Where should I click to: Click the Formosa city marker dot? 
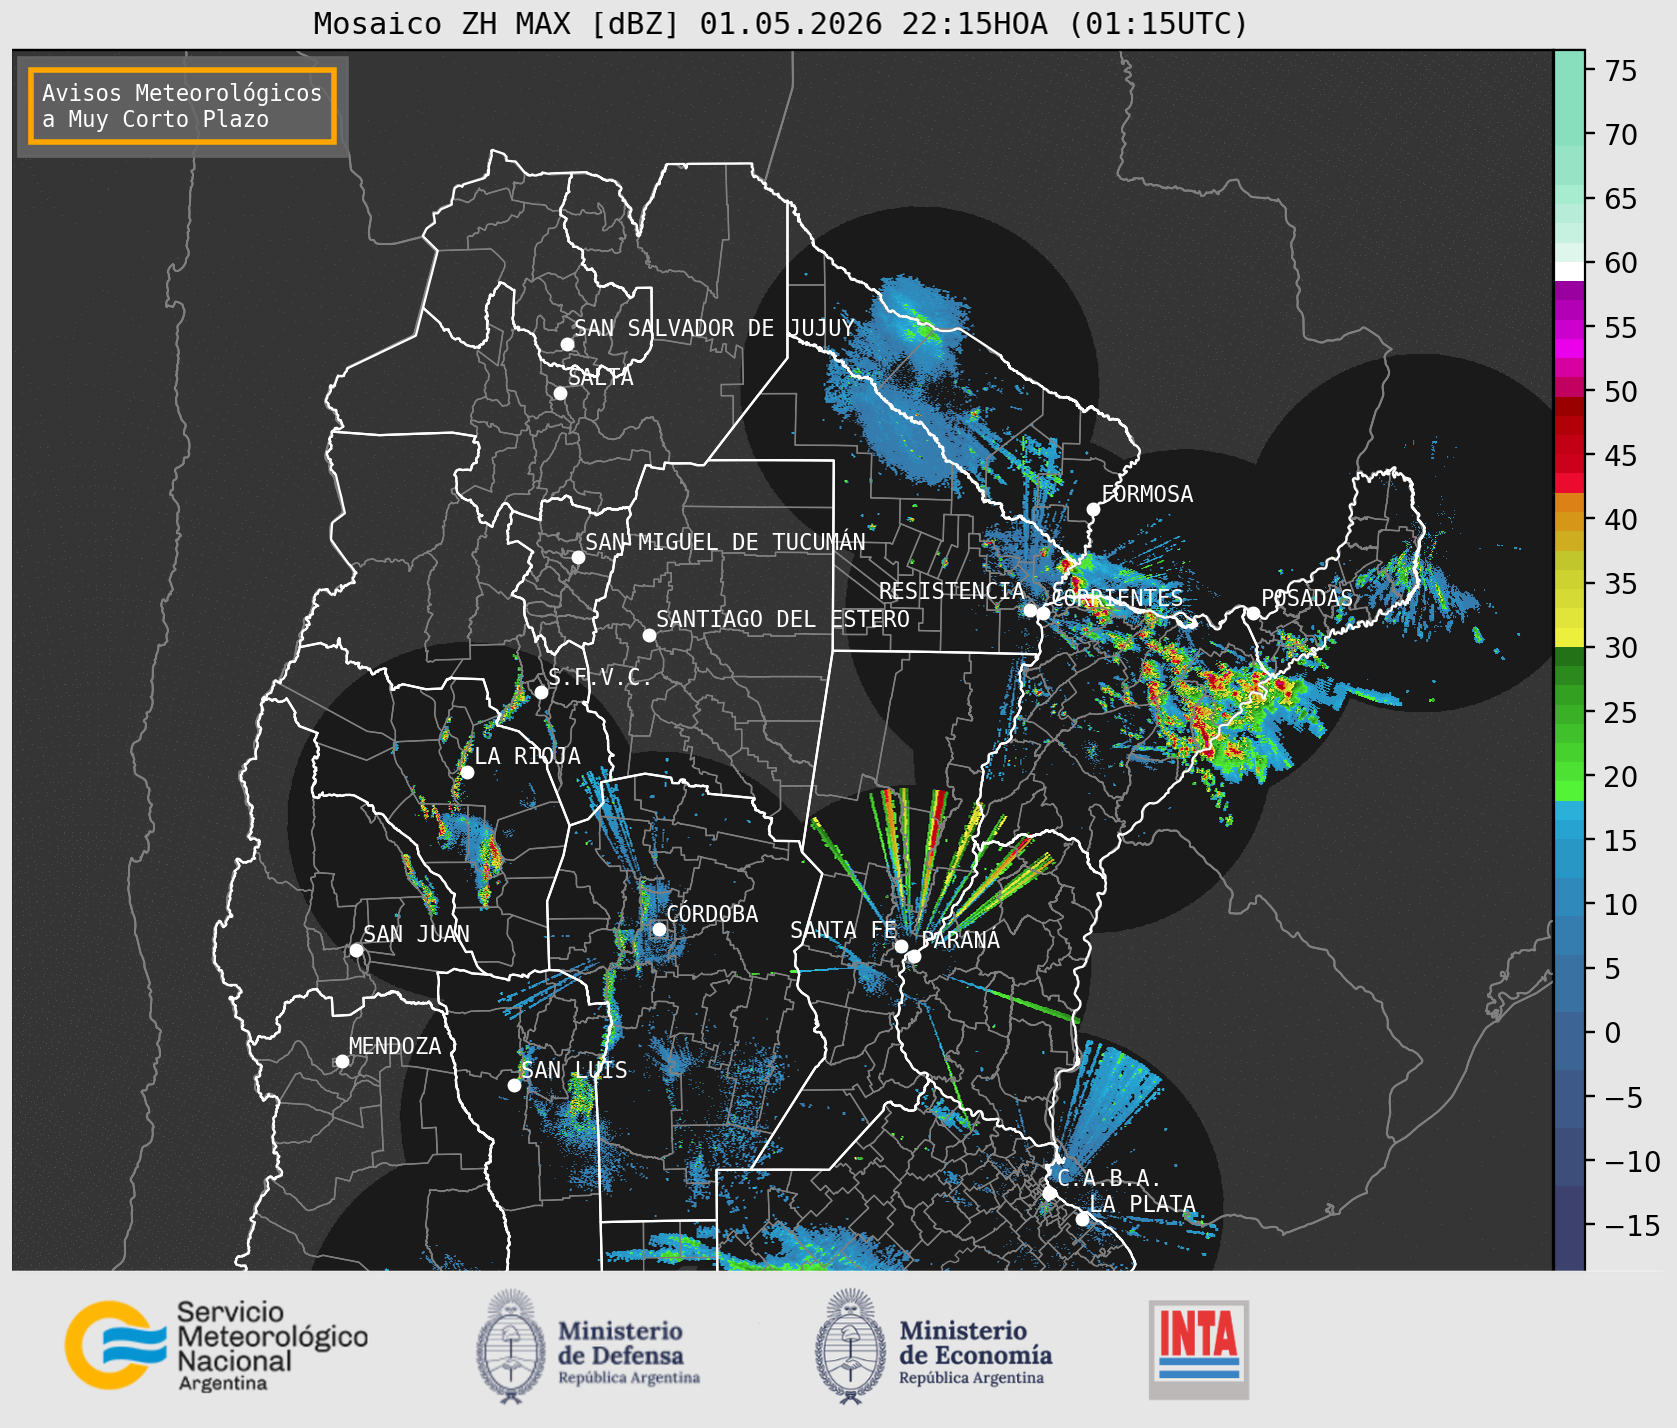[1093, 509]
